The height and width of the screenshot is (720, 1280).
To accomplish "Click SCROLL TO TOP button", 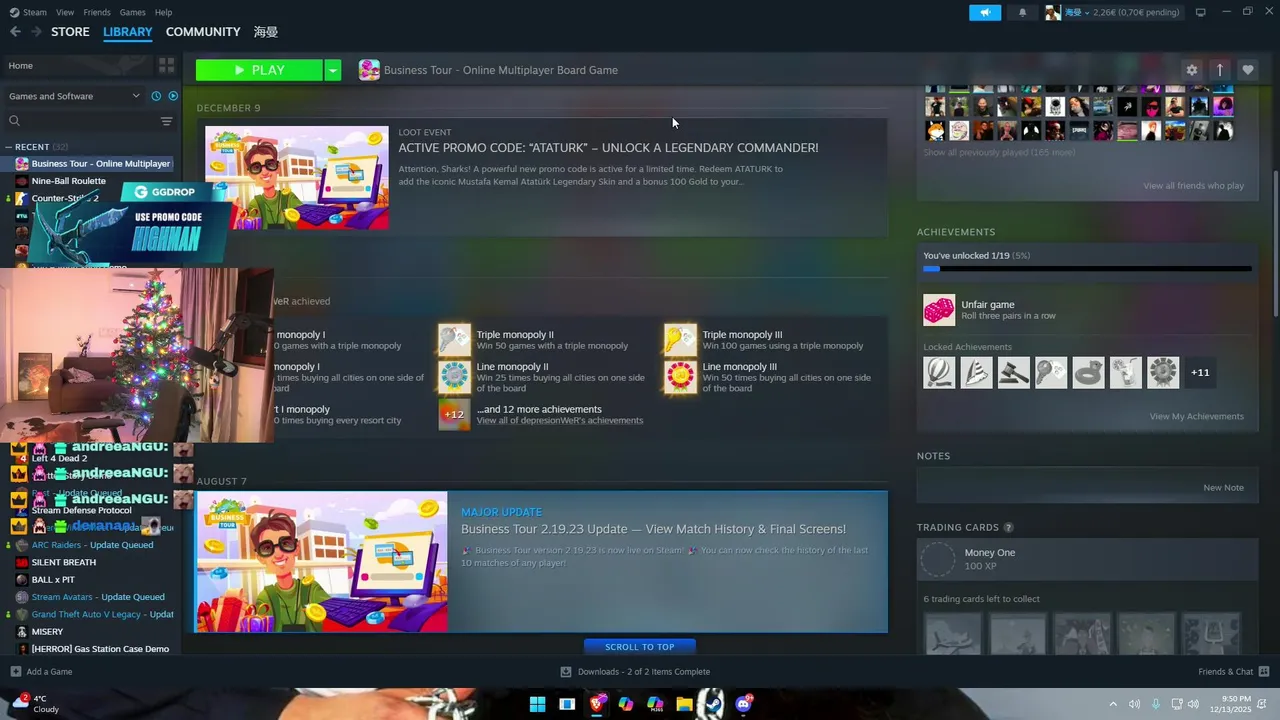I will [x=640, y=647].
